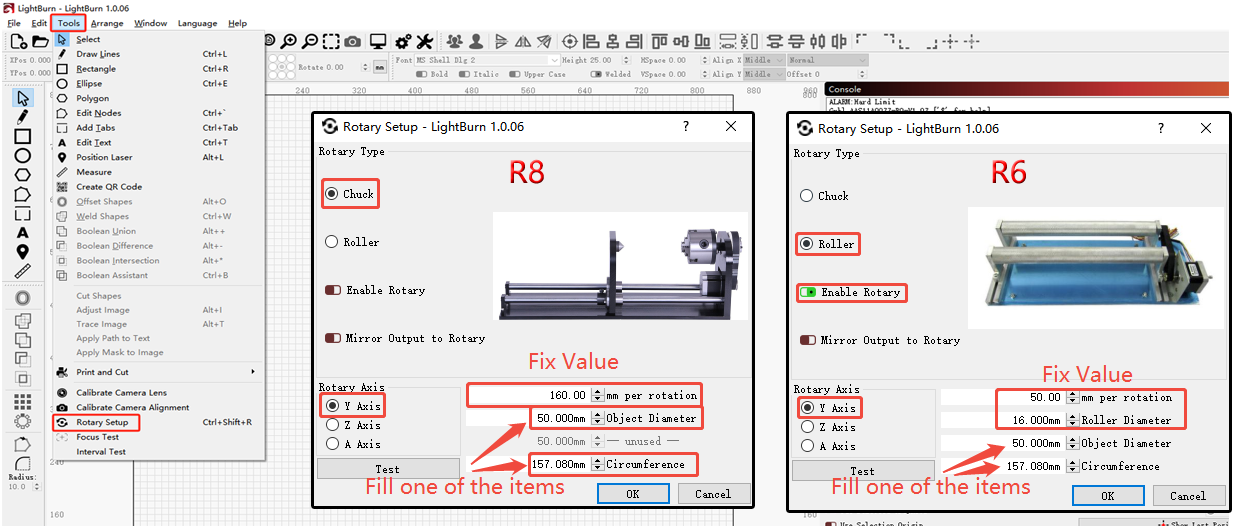Click OK in the R8 Rotary Setup dialog
Viewport: 1236px width, 526px height.
click(633, 493)
